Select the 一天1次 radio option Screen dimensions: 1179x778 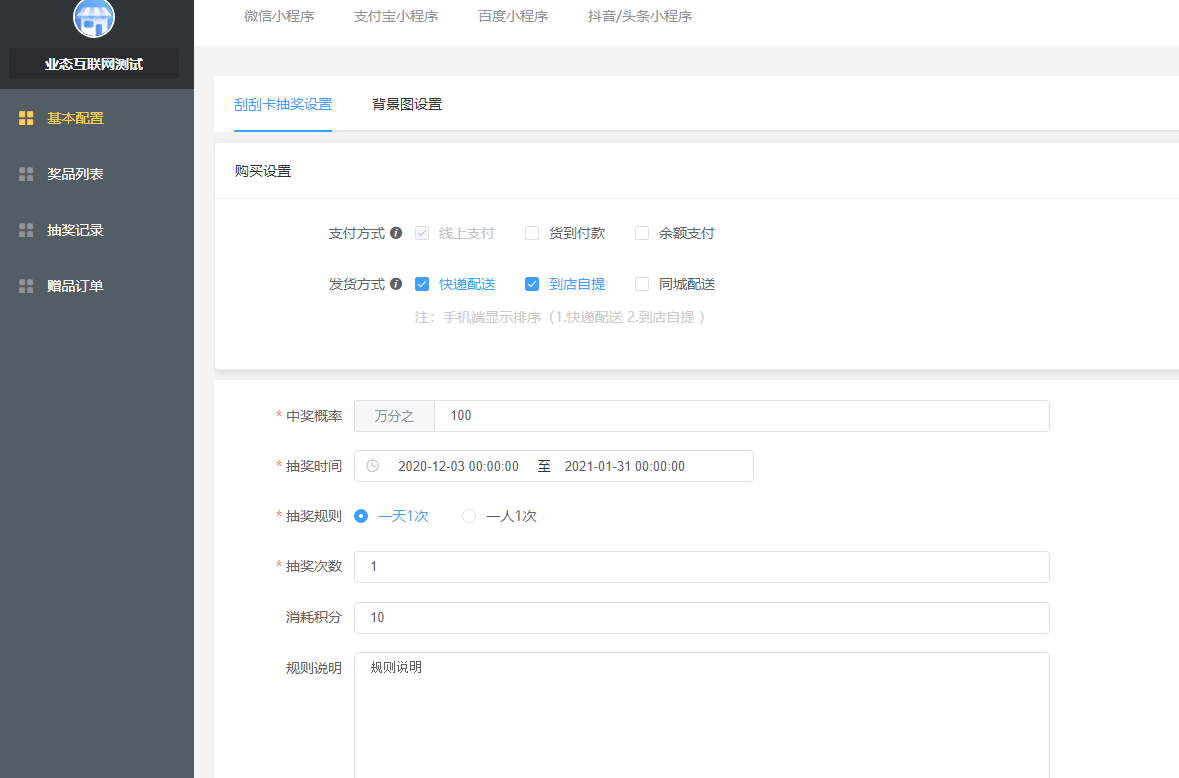361,516
